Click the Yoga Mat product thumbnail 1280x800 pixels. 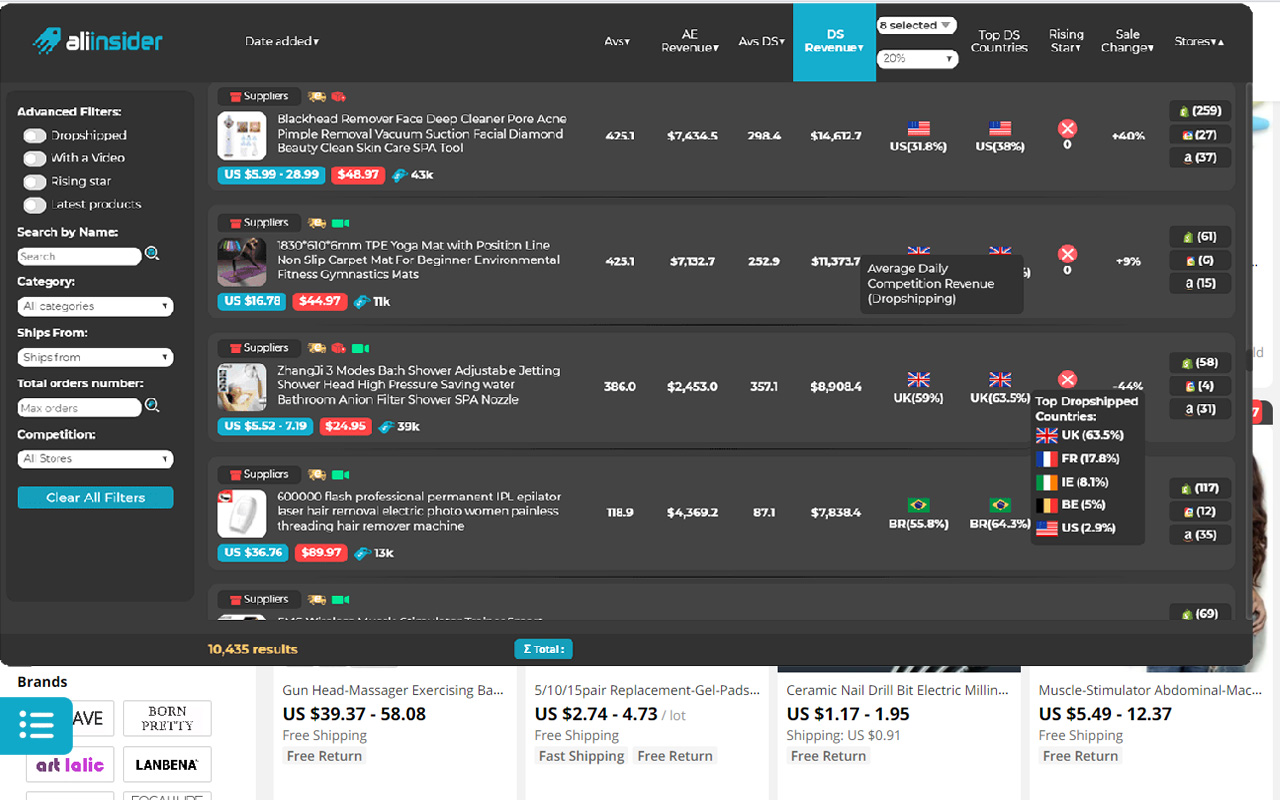pyautogui.click(x=242, y=262)
